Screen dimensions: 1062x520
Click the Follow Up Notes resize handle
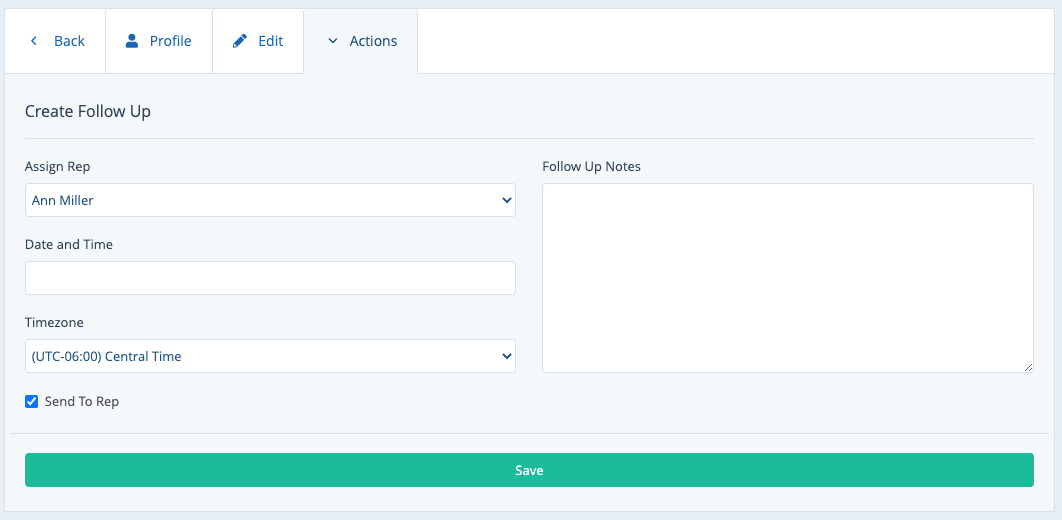(1027, 367)
